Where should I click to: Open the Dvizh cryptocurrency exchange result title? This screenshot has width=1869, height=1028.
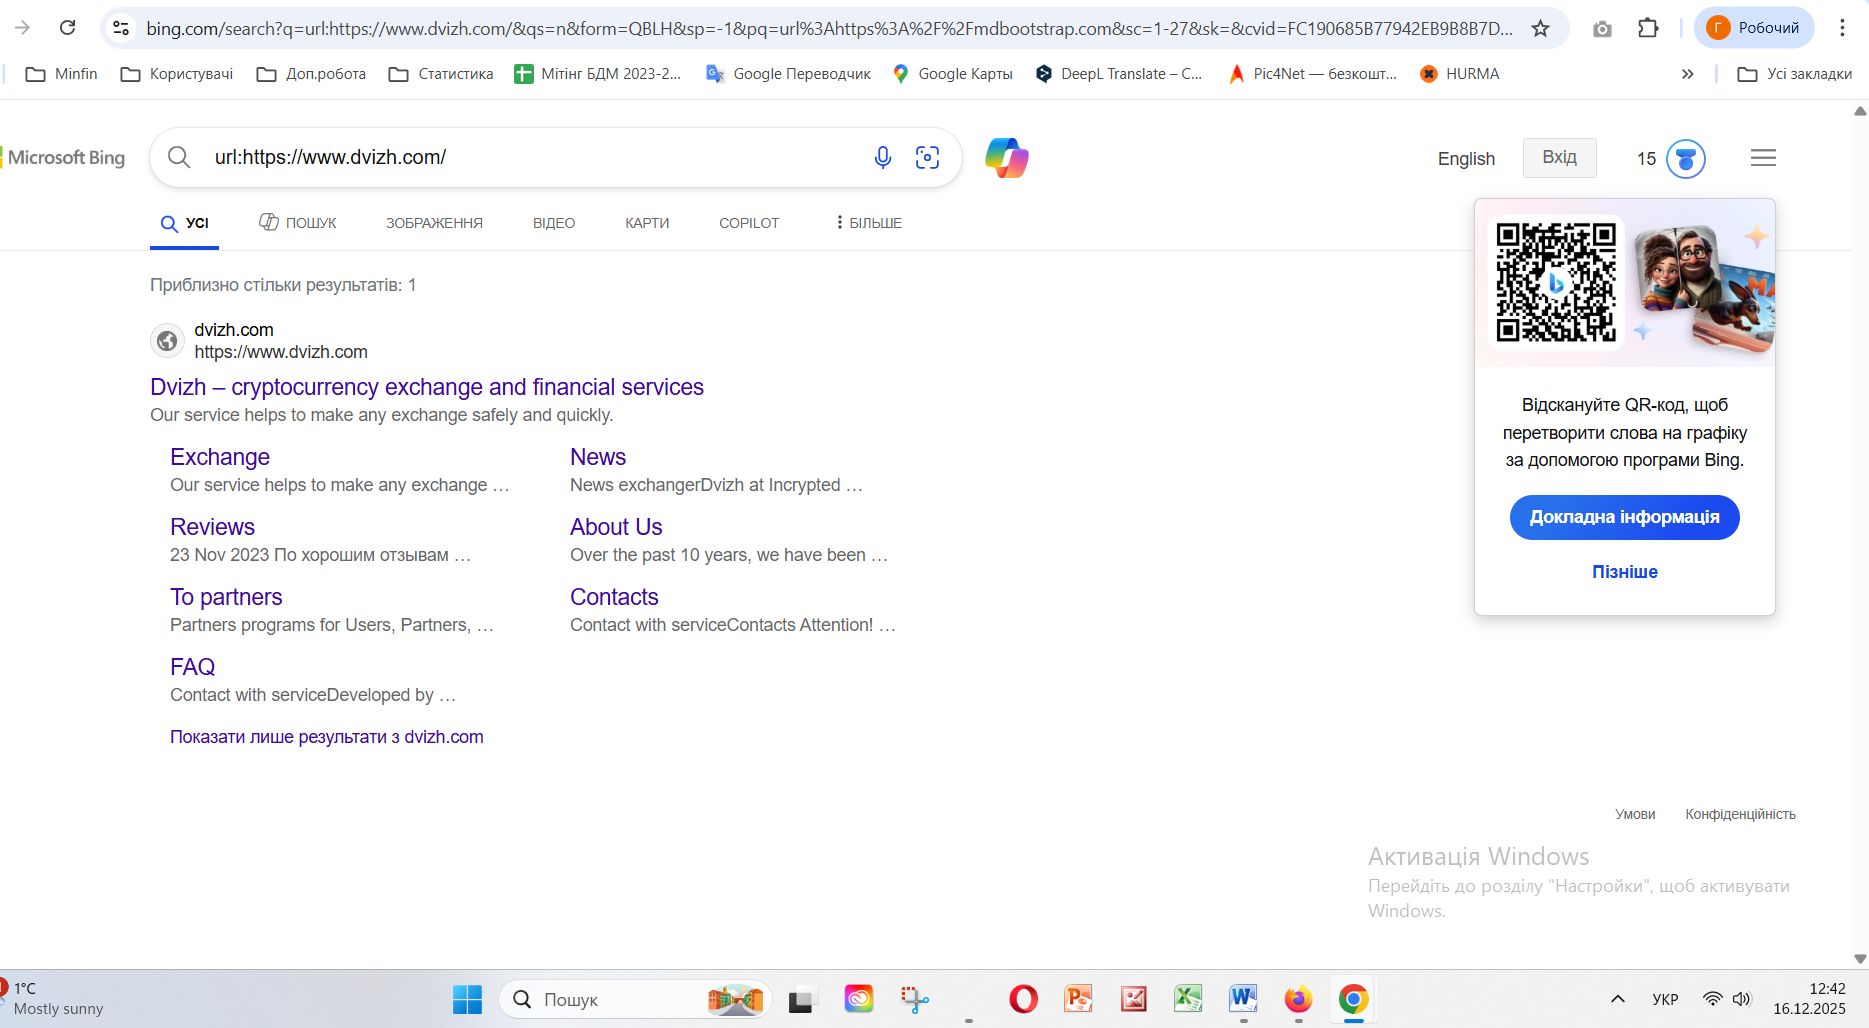point(427,387)
